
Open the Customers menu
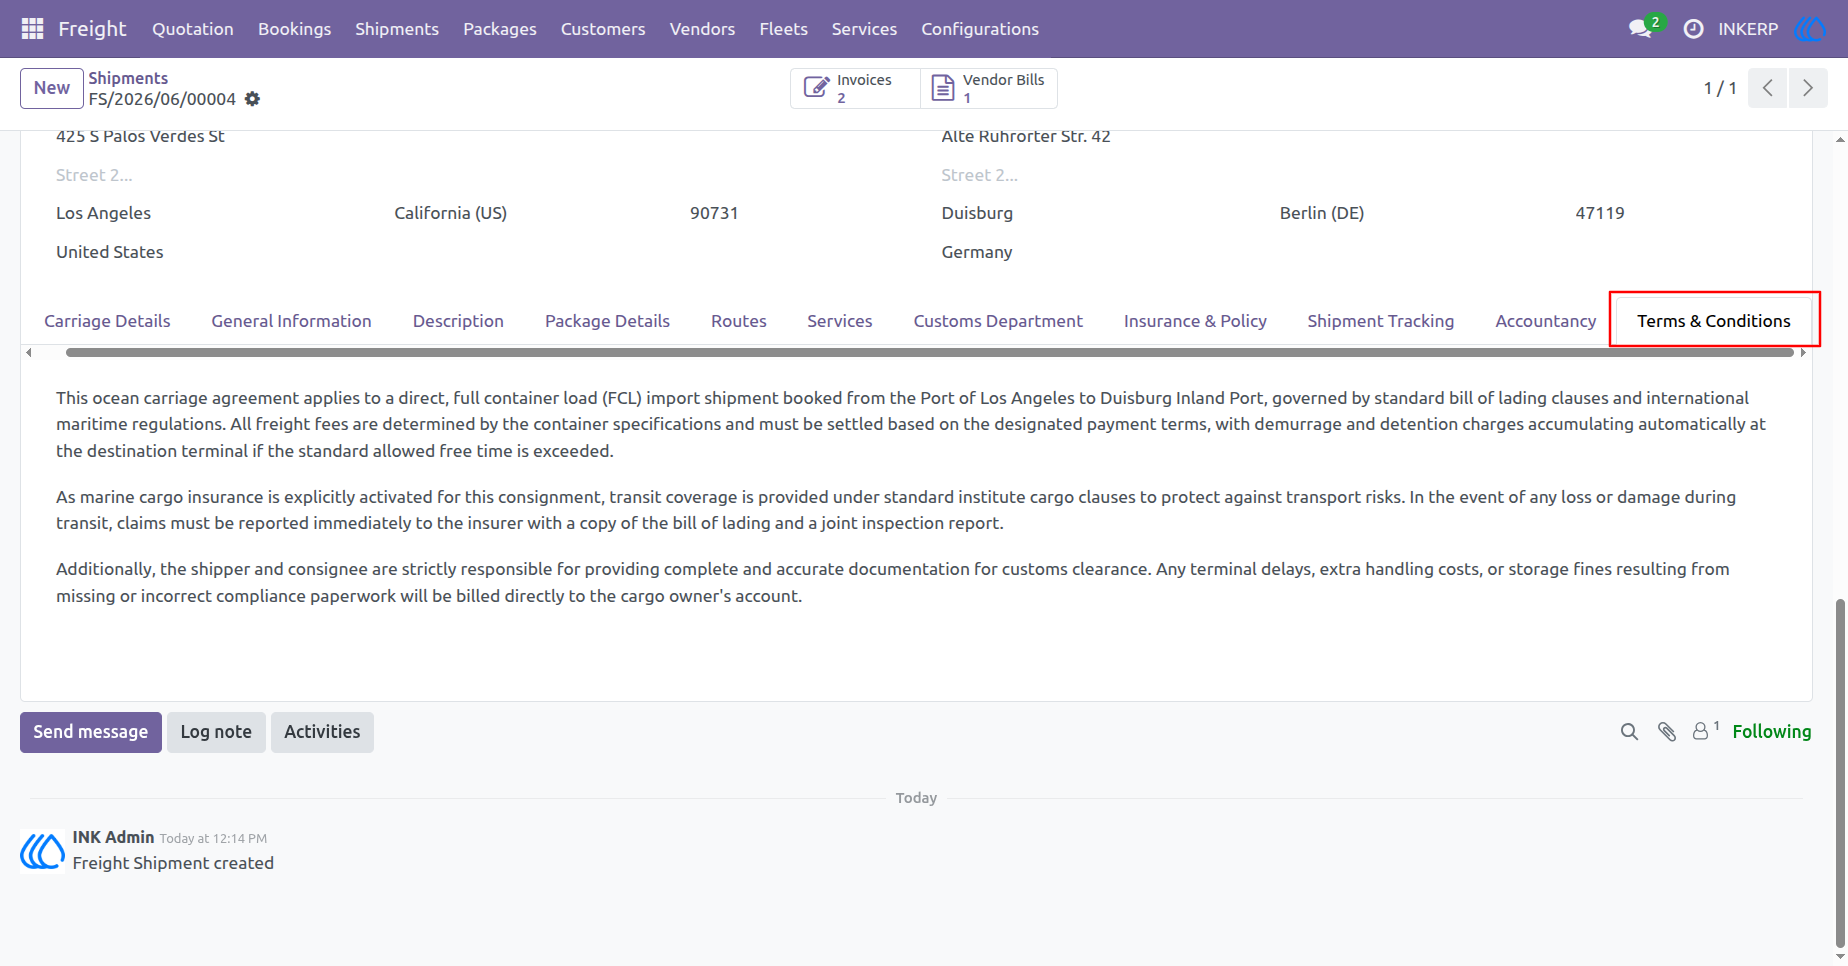(603, 29)
